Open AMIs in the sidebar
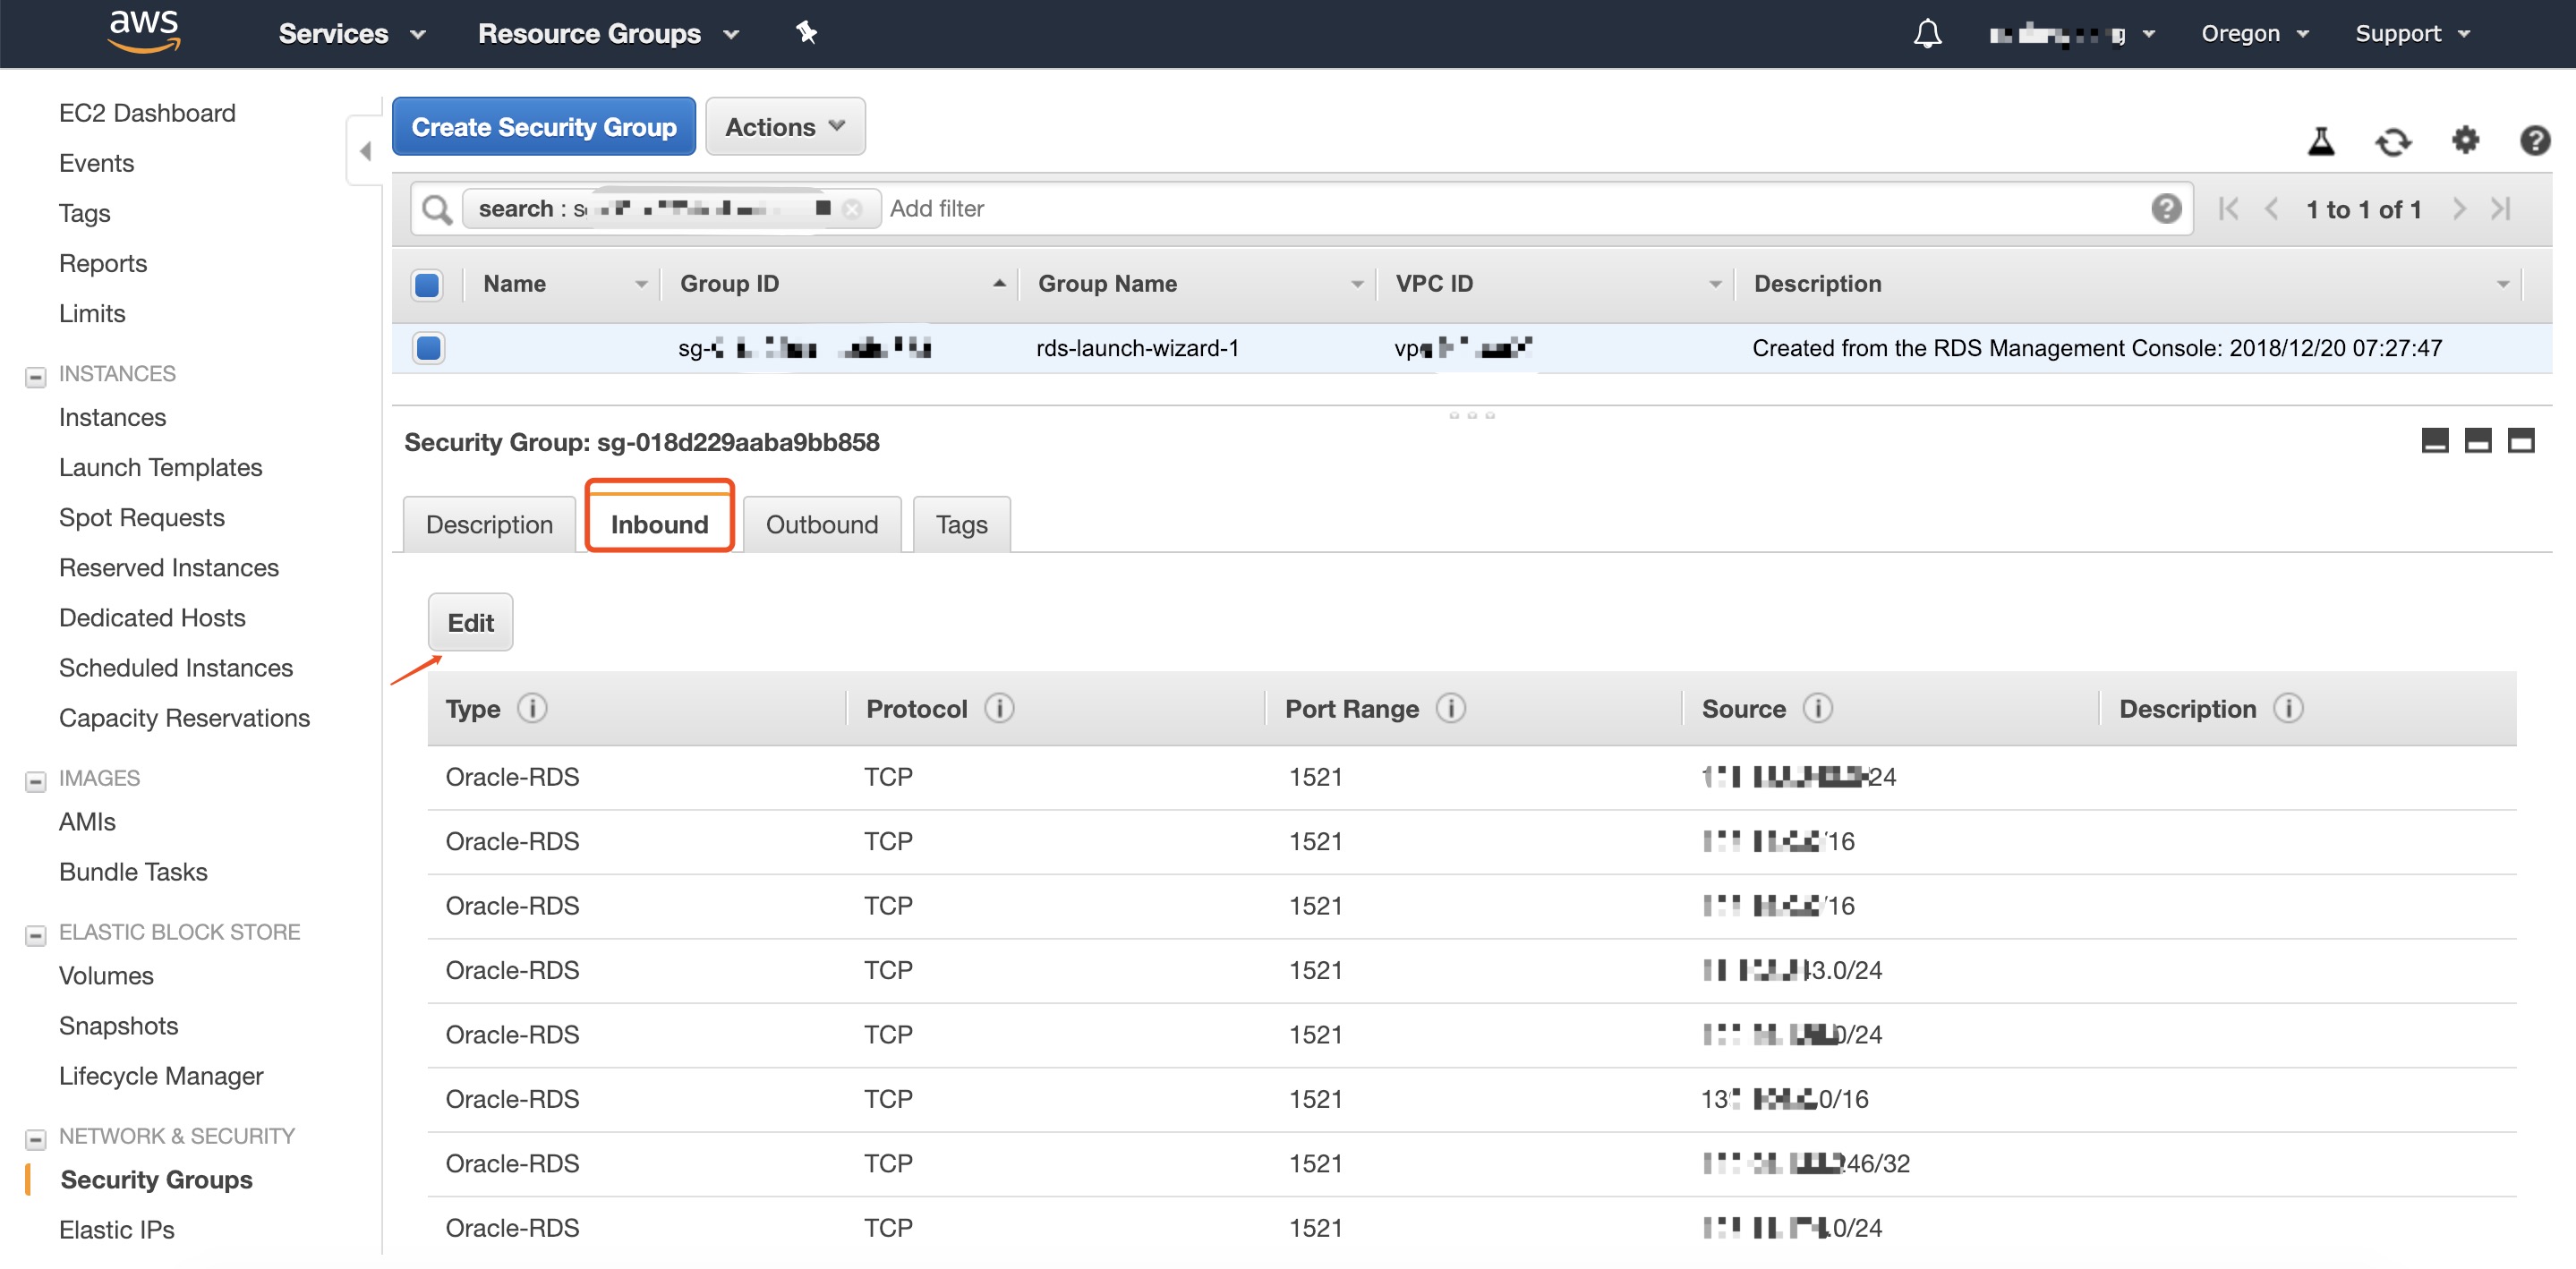The width and height of the screenshot is (2576, 1269). tap(87, 821)
